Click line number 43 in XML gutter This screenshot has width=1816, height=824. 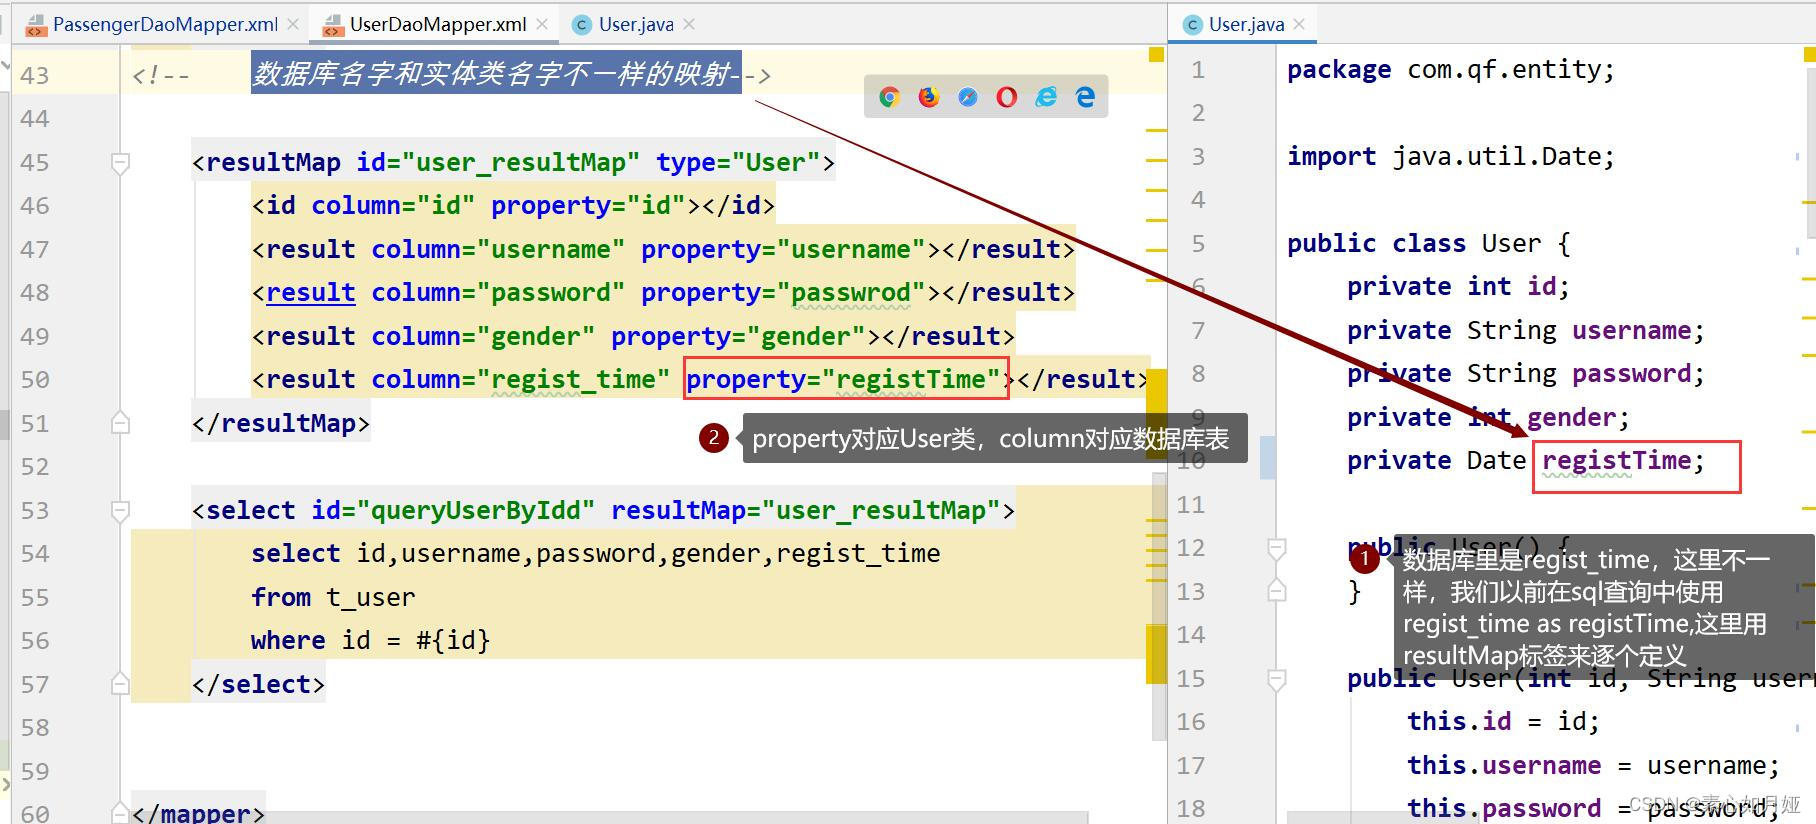(34, 75)
